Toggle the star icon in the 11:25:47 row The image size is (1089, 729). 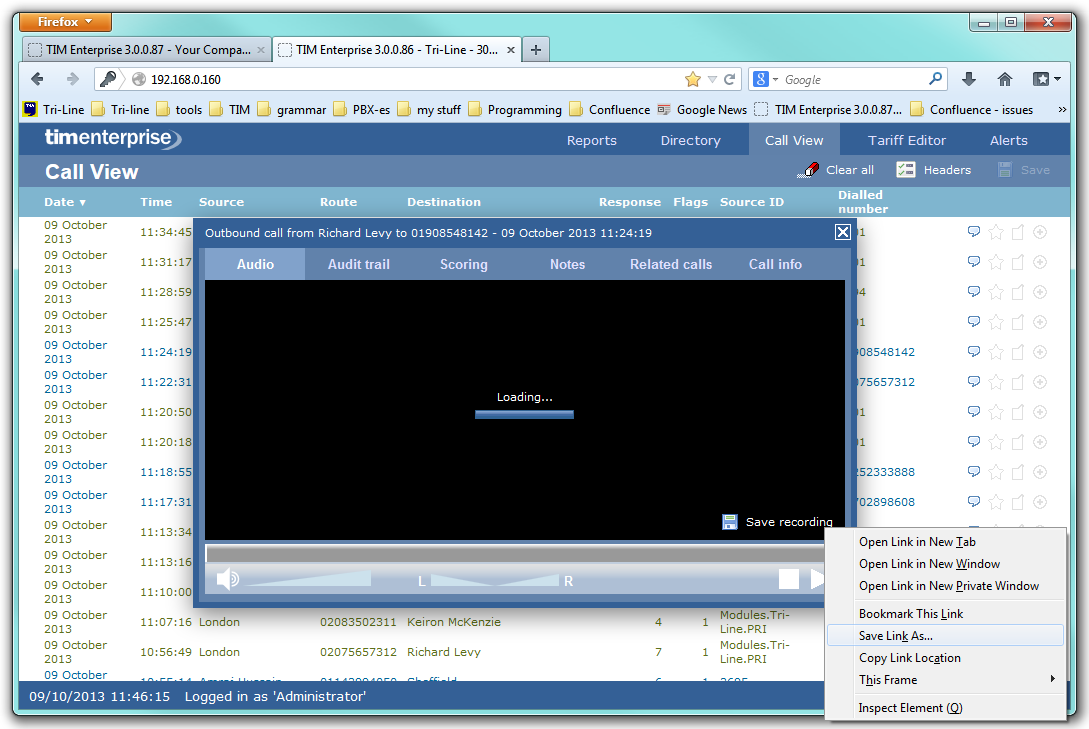tap(996, 322)
